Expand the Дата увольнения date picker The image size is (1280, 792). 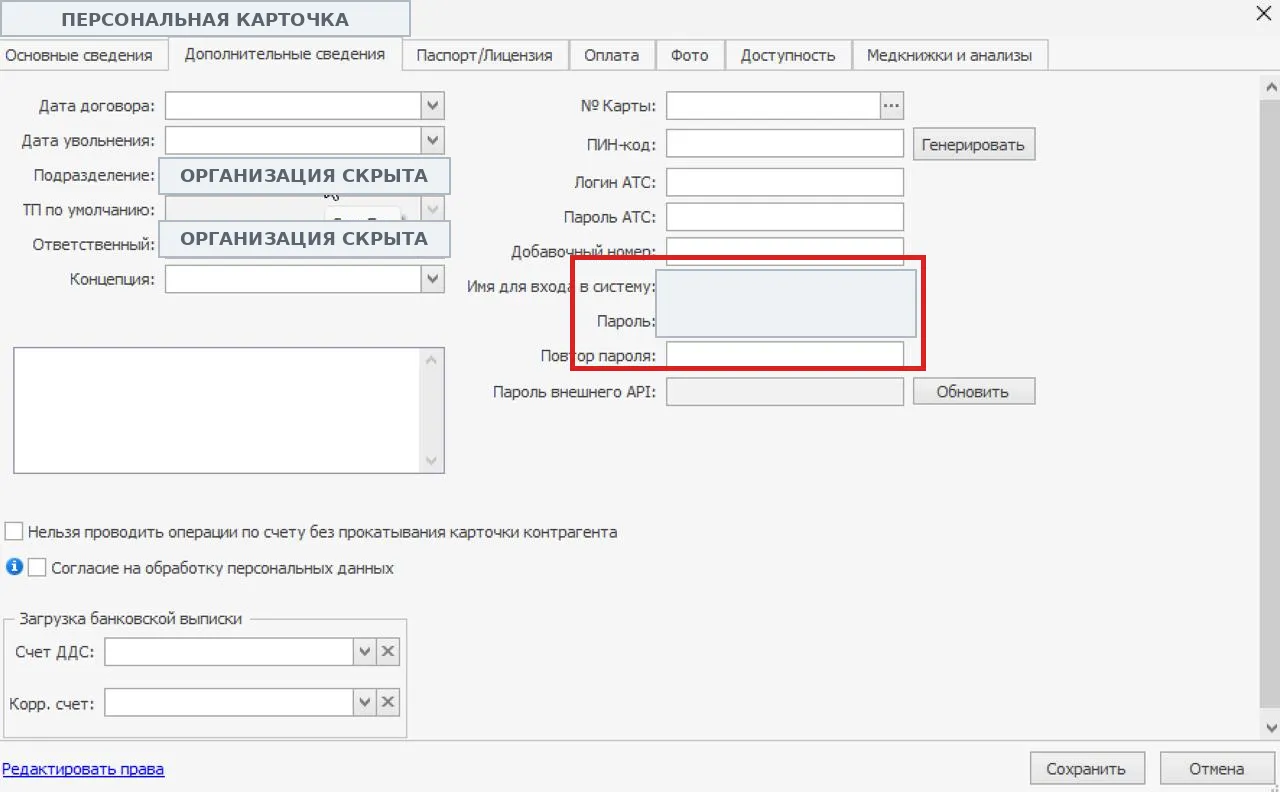433,140
